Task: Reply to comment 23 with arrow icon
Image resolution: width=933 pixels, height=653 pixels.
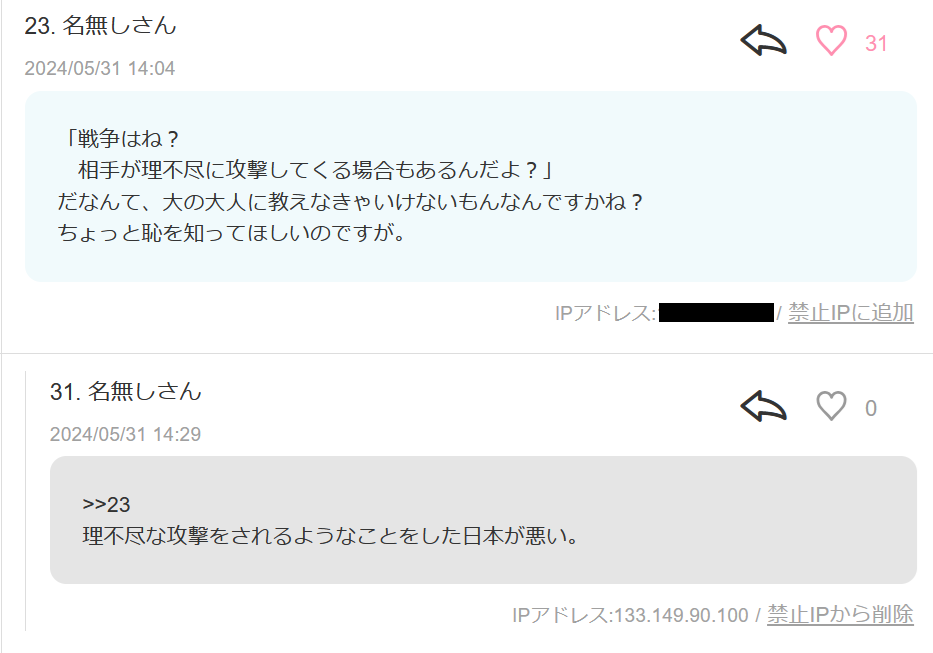Action: (x=763, y=40)
